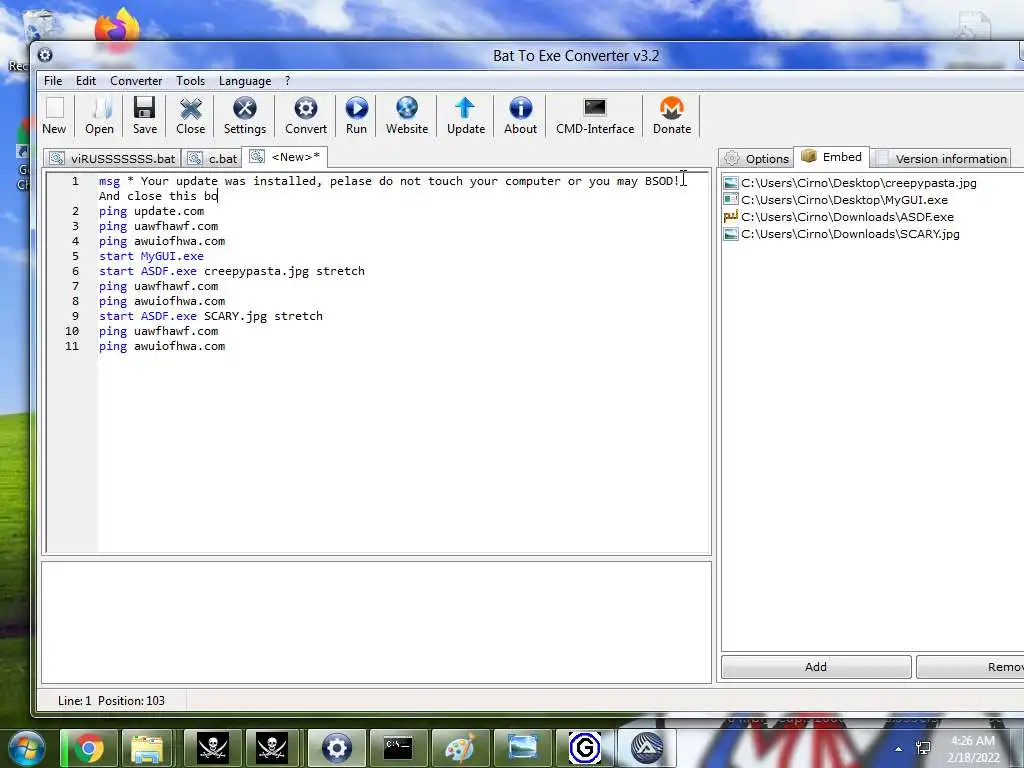Click the Donate Monero icon
The width and height of the screenshot is (1024, 768).
pos(671,116)
